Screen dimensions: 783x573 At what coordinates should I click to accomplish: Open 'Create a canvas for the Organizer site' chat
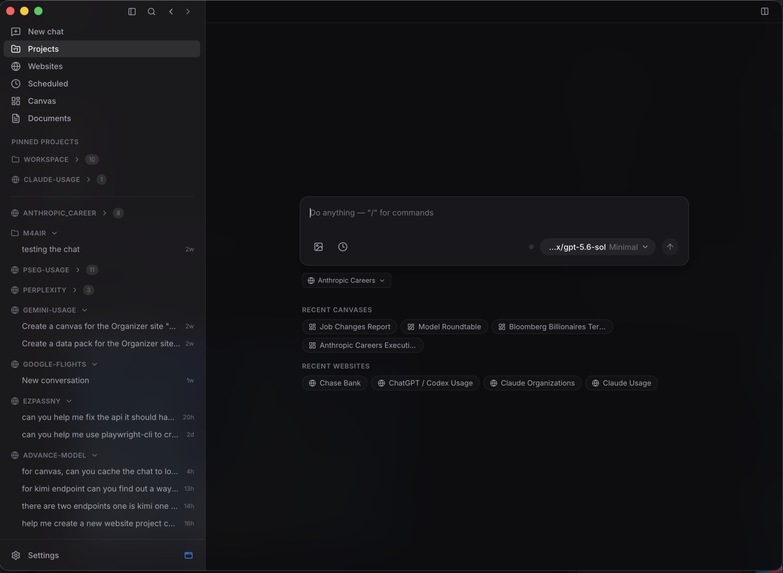(102, 326)
